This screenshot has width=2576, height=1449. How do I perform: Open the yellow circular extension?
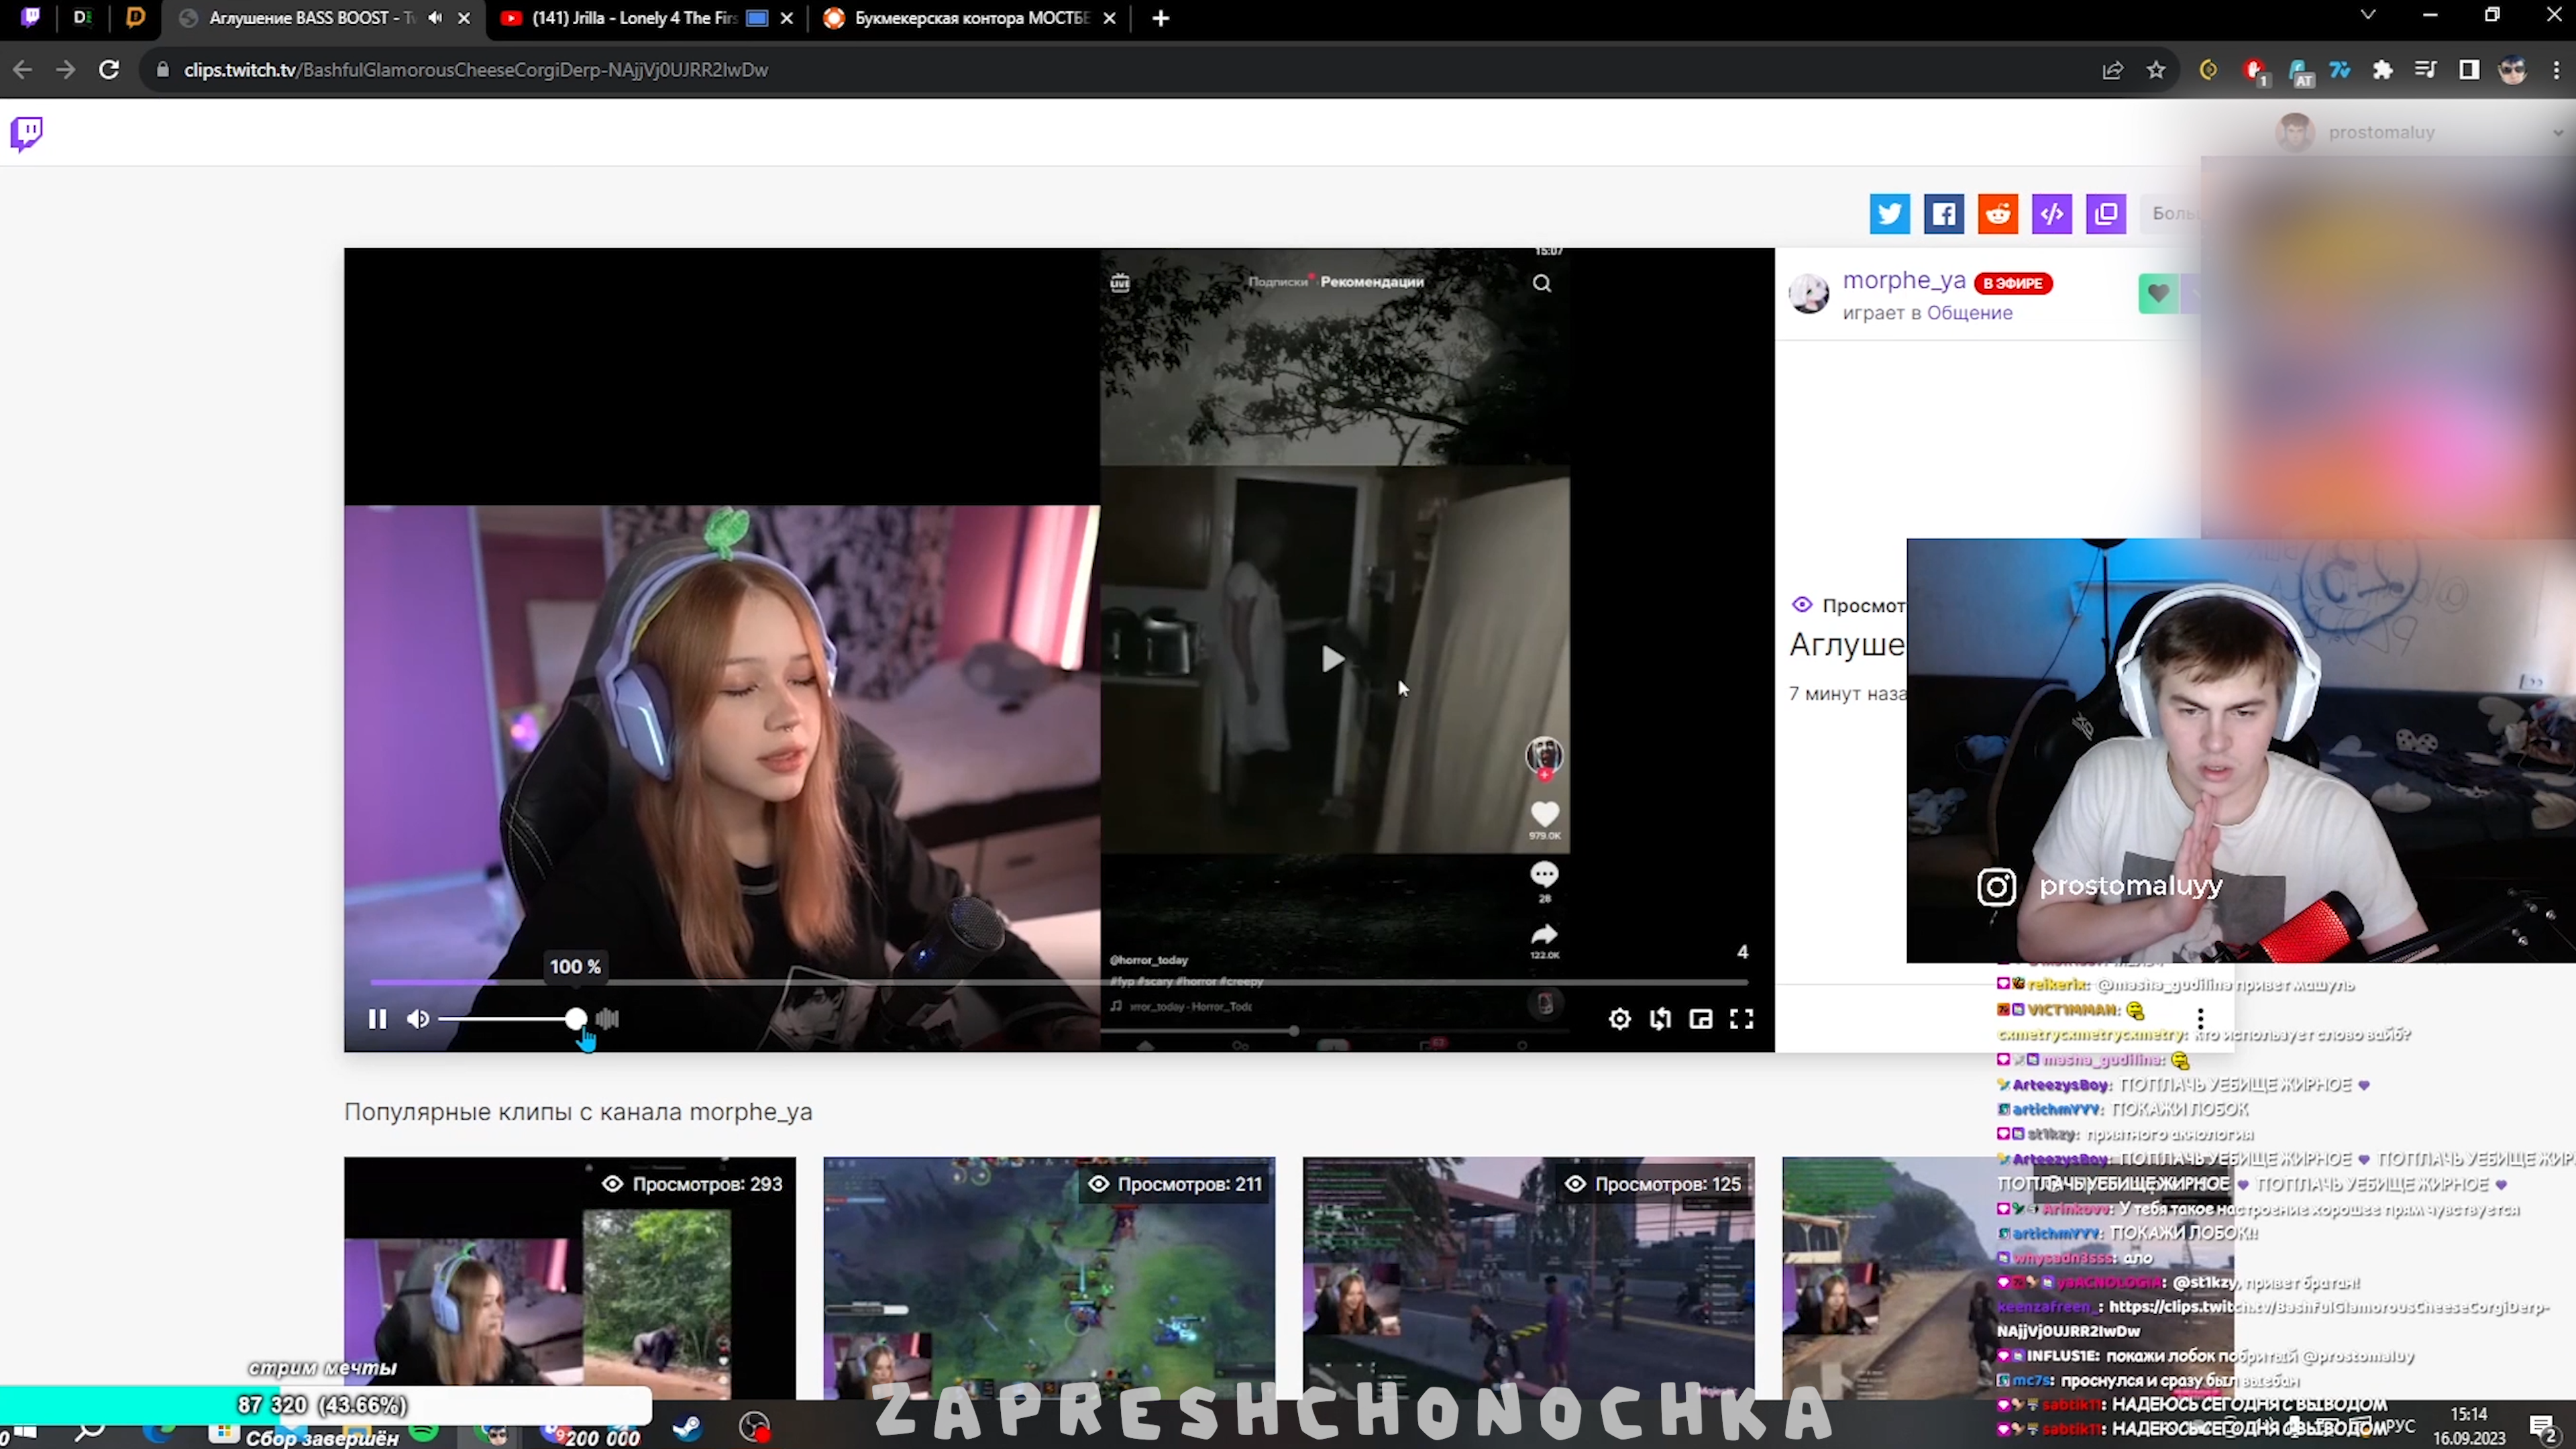[x=2209, y=70]
